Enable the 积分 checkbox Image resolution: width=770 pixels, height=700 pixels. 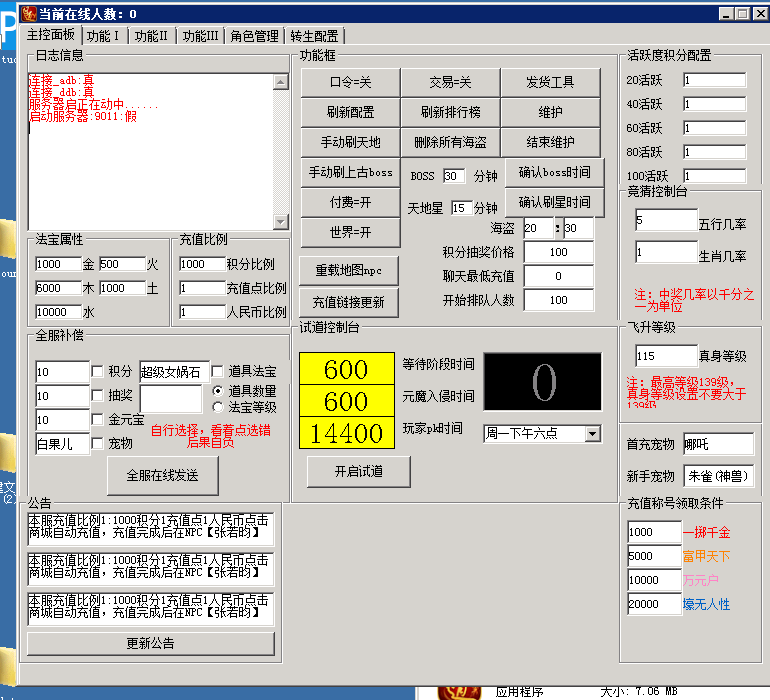click(98, 372)
